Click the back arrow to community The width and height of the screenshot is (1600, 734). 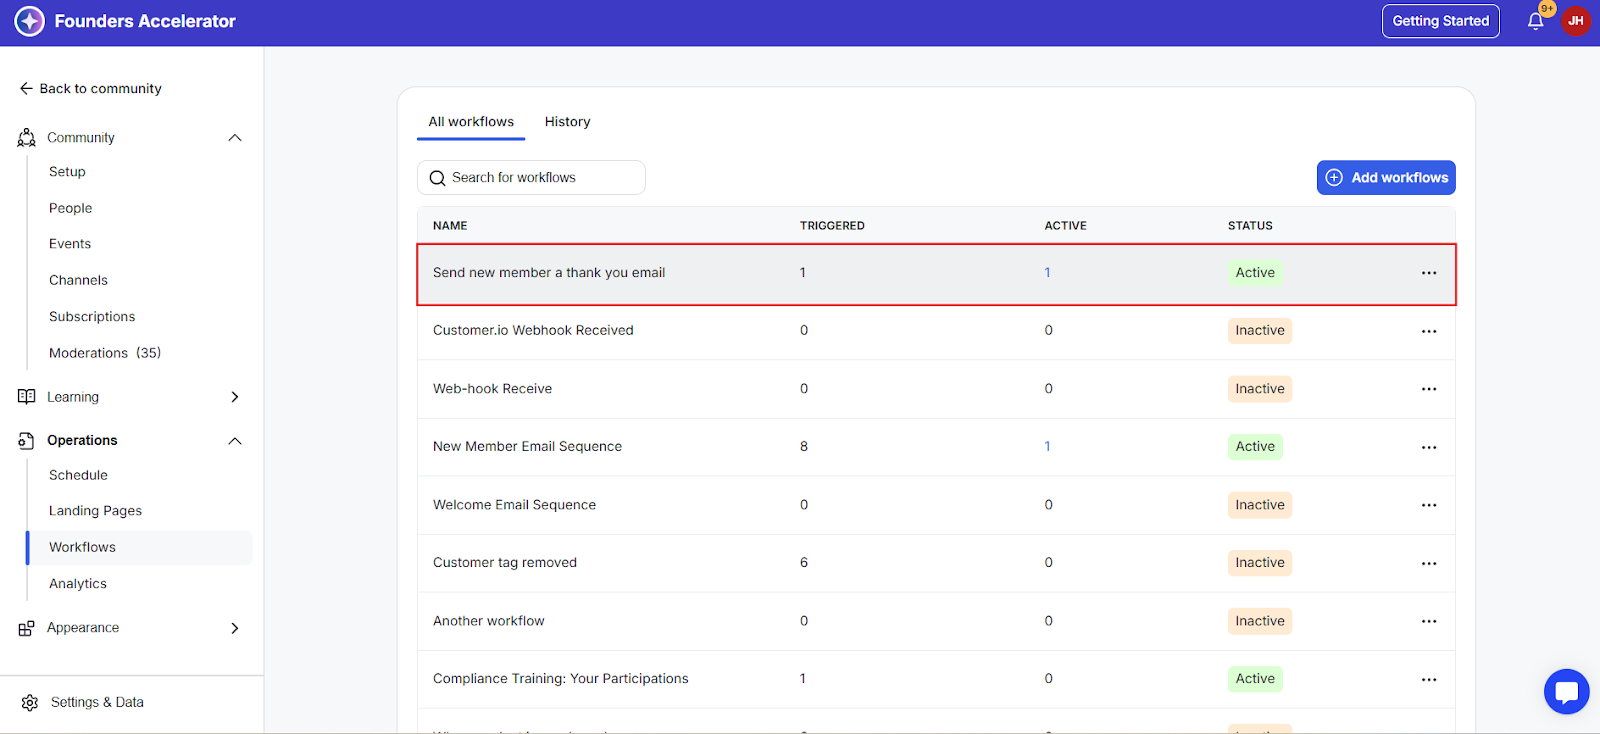click(x=26, y=88)
